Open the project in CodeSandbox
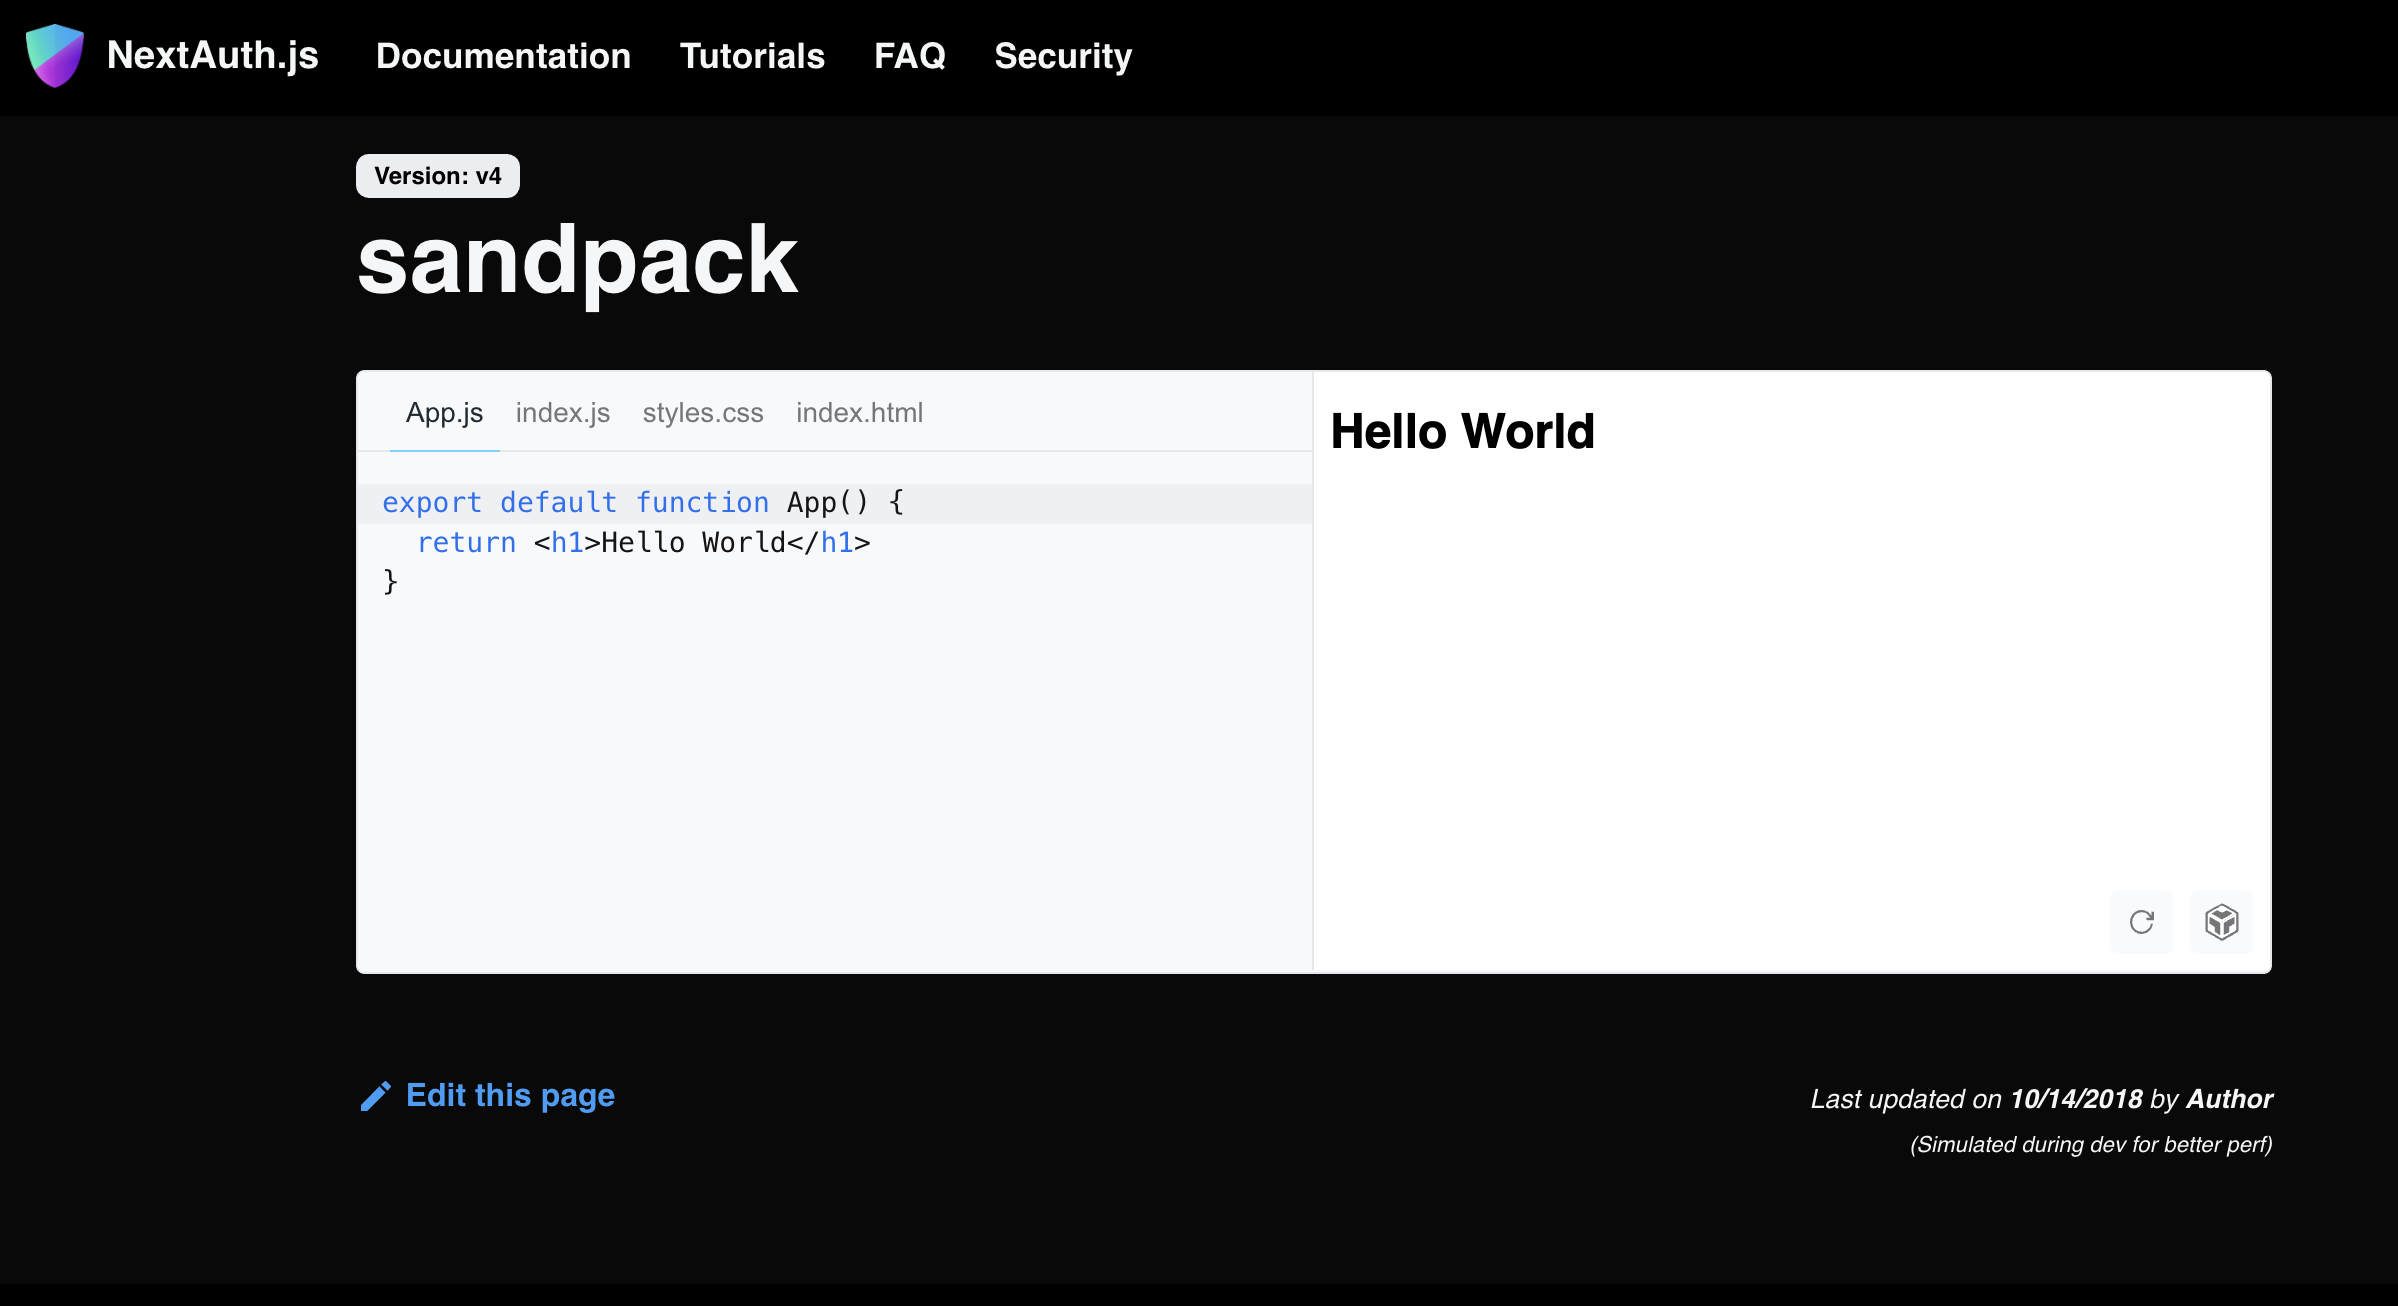The height and width of the screenshot is (1306, 2398). tap(2221, 921)
